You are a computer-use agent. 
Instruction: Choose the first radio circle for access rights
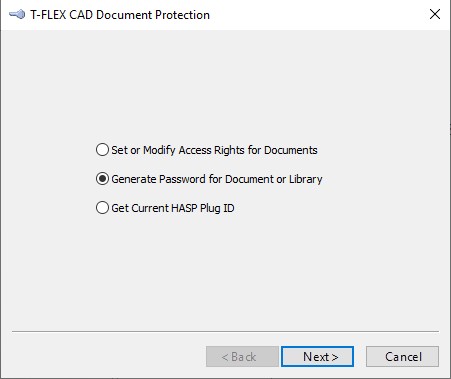(x=102, y=150)
